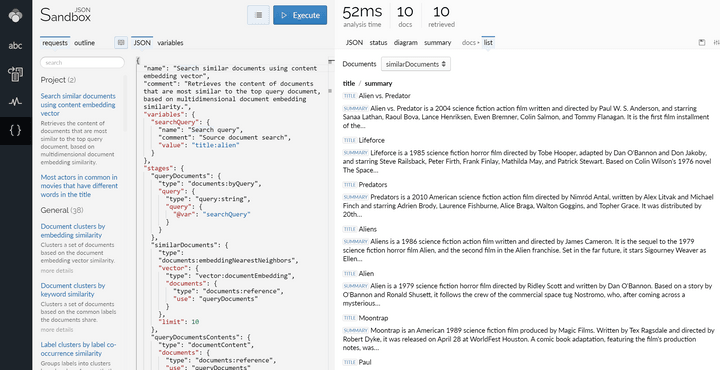The width and height of the screenshot is (720, 370).
Task: Click the '10 docs' counter
Action: click(x=405, y=16)
